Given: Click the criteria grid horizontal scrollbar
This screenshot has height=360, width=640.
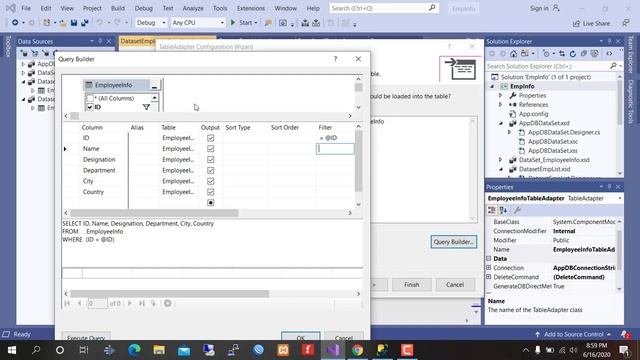Looking at the screenshot, I should 154,213.
